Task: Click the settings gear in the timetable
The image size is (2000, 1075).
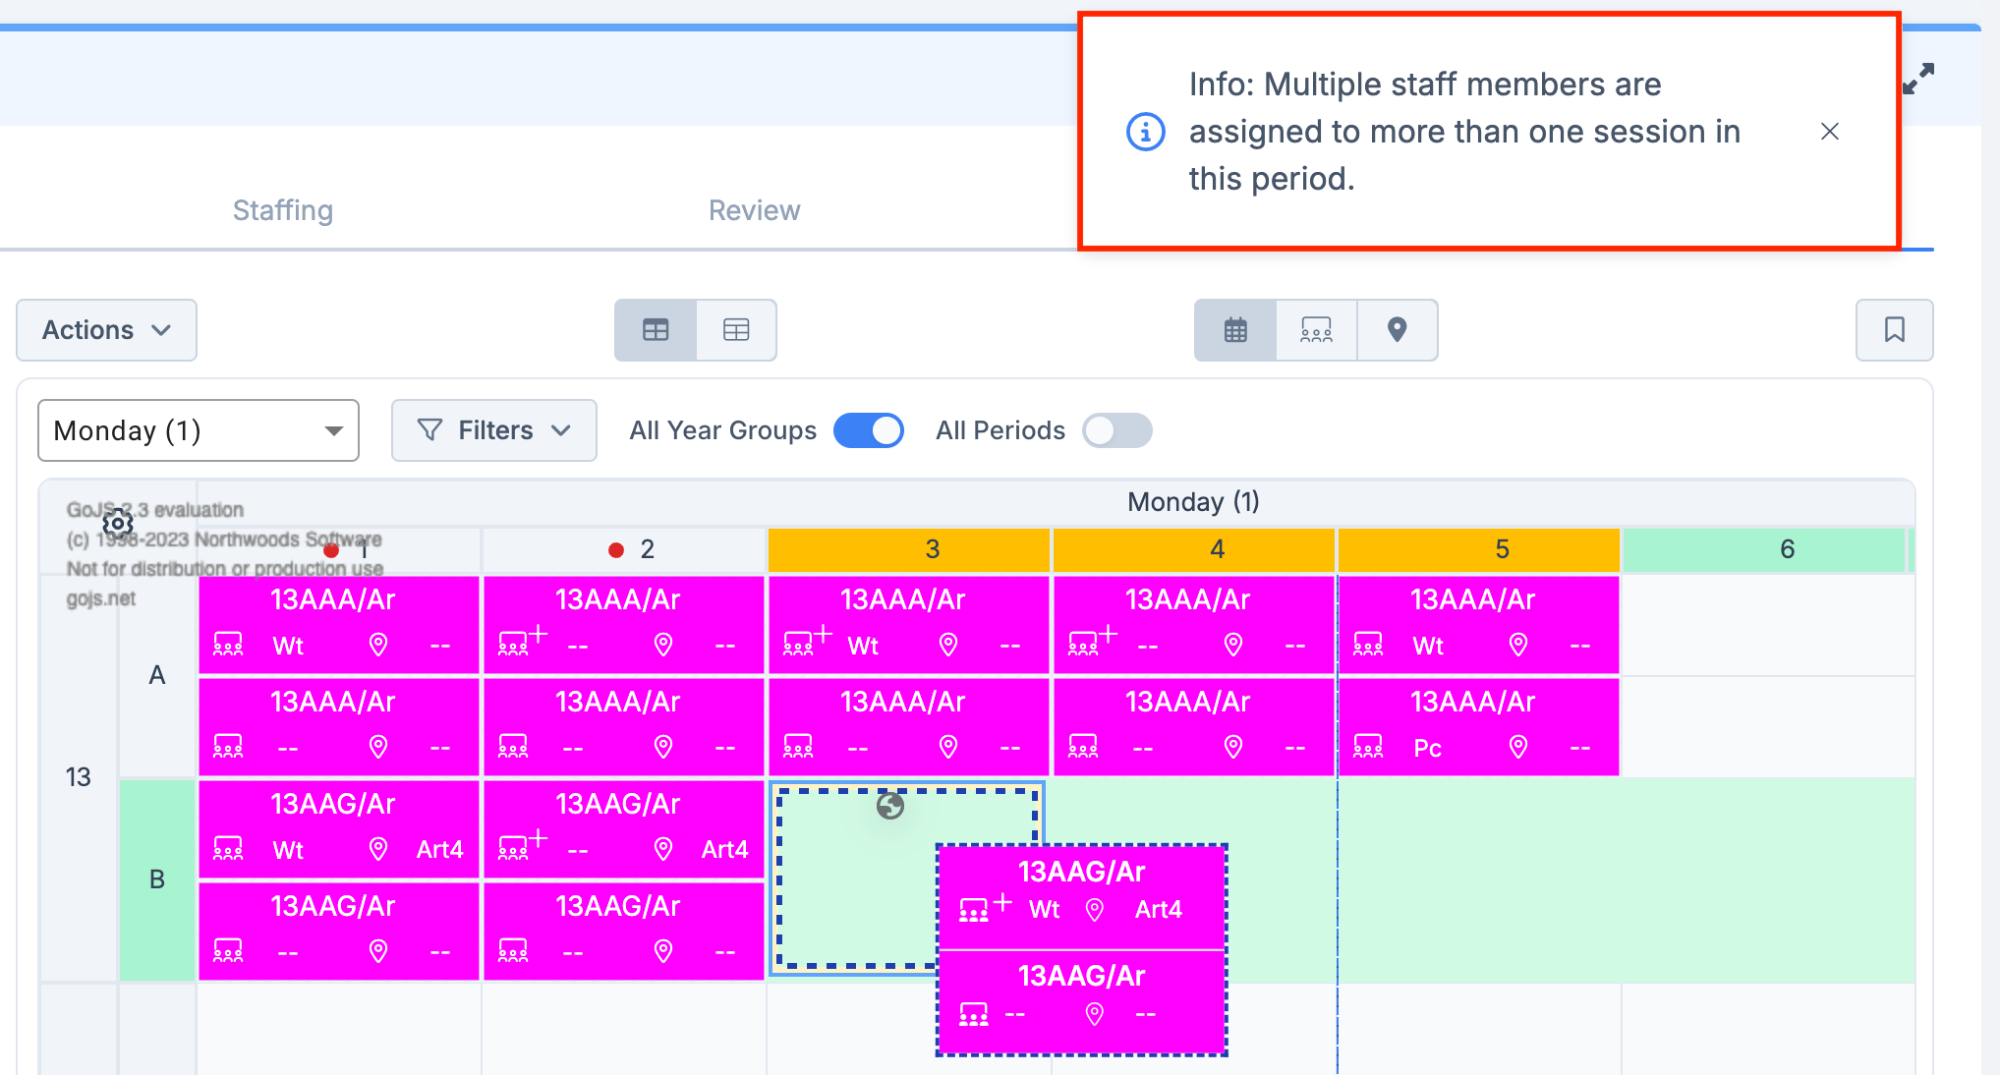Action: click(118, 523)
